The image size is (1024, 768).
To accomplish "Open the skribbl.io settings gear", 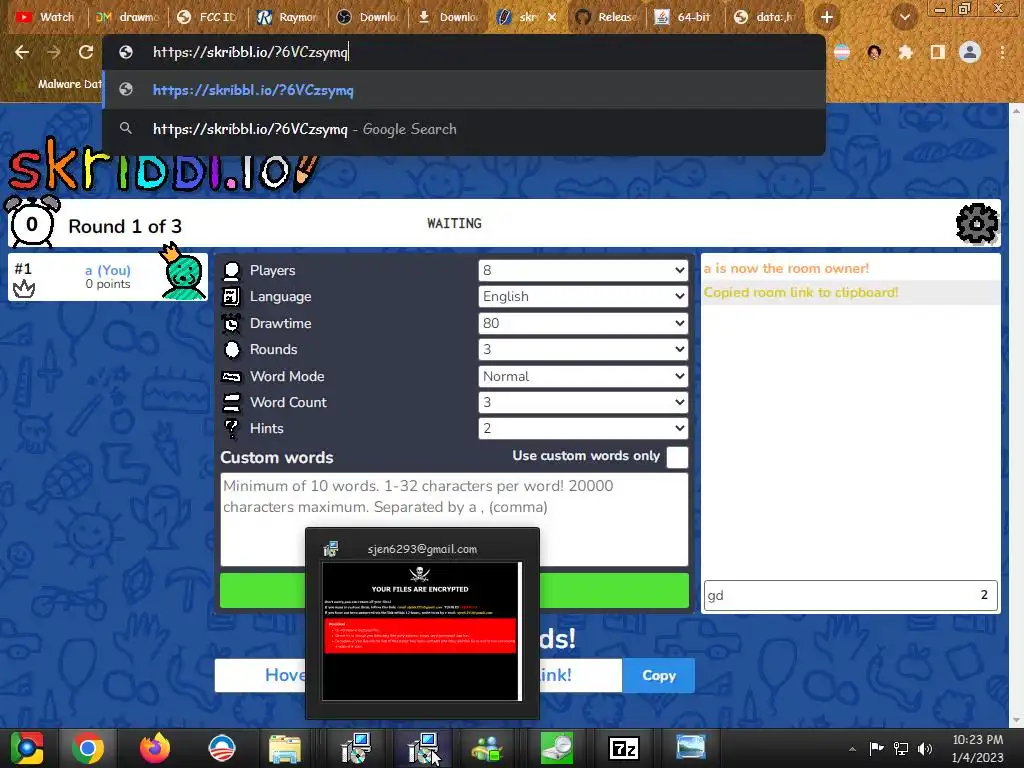I will click(x=976, y=223).
